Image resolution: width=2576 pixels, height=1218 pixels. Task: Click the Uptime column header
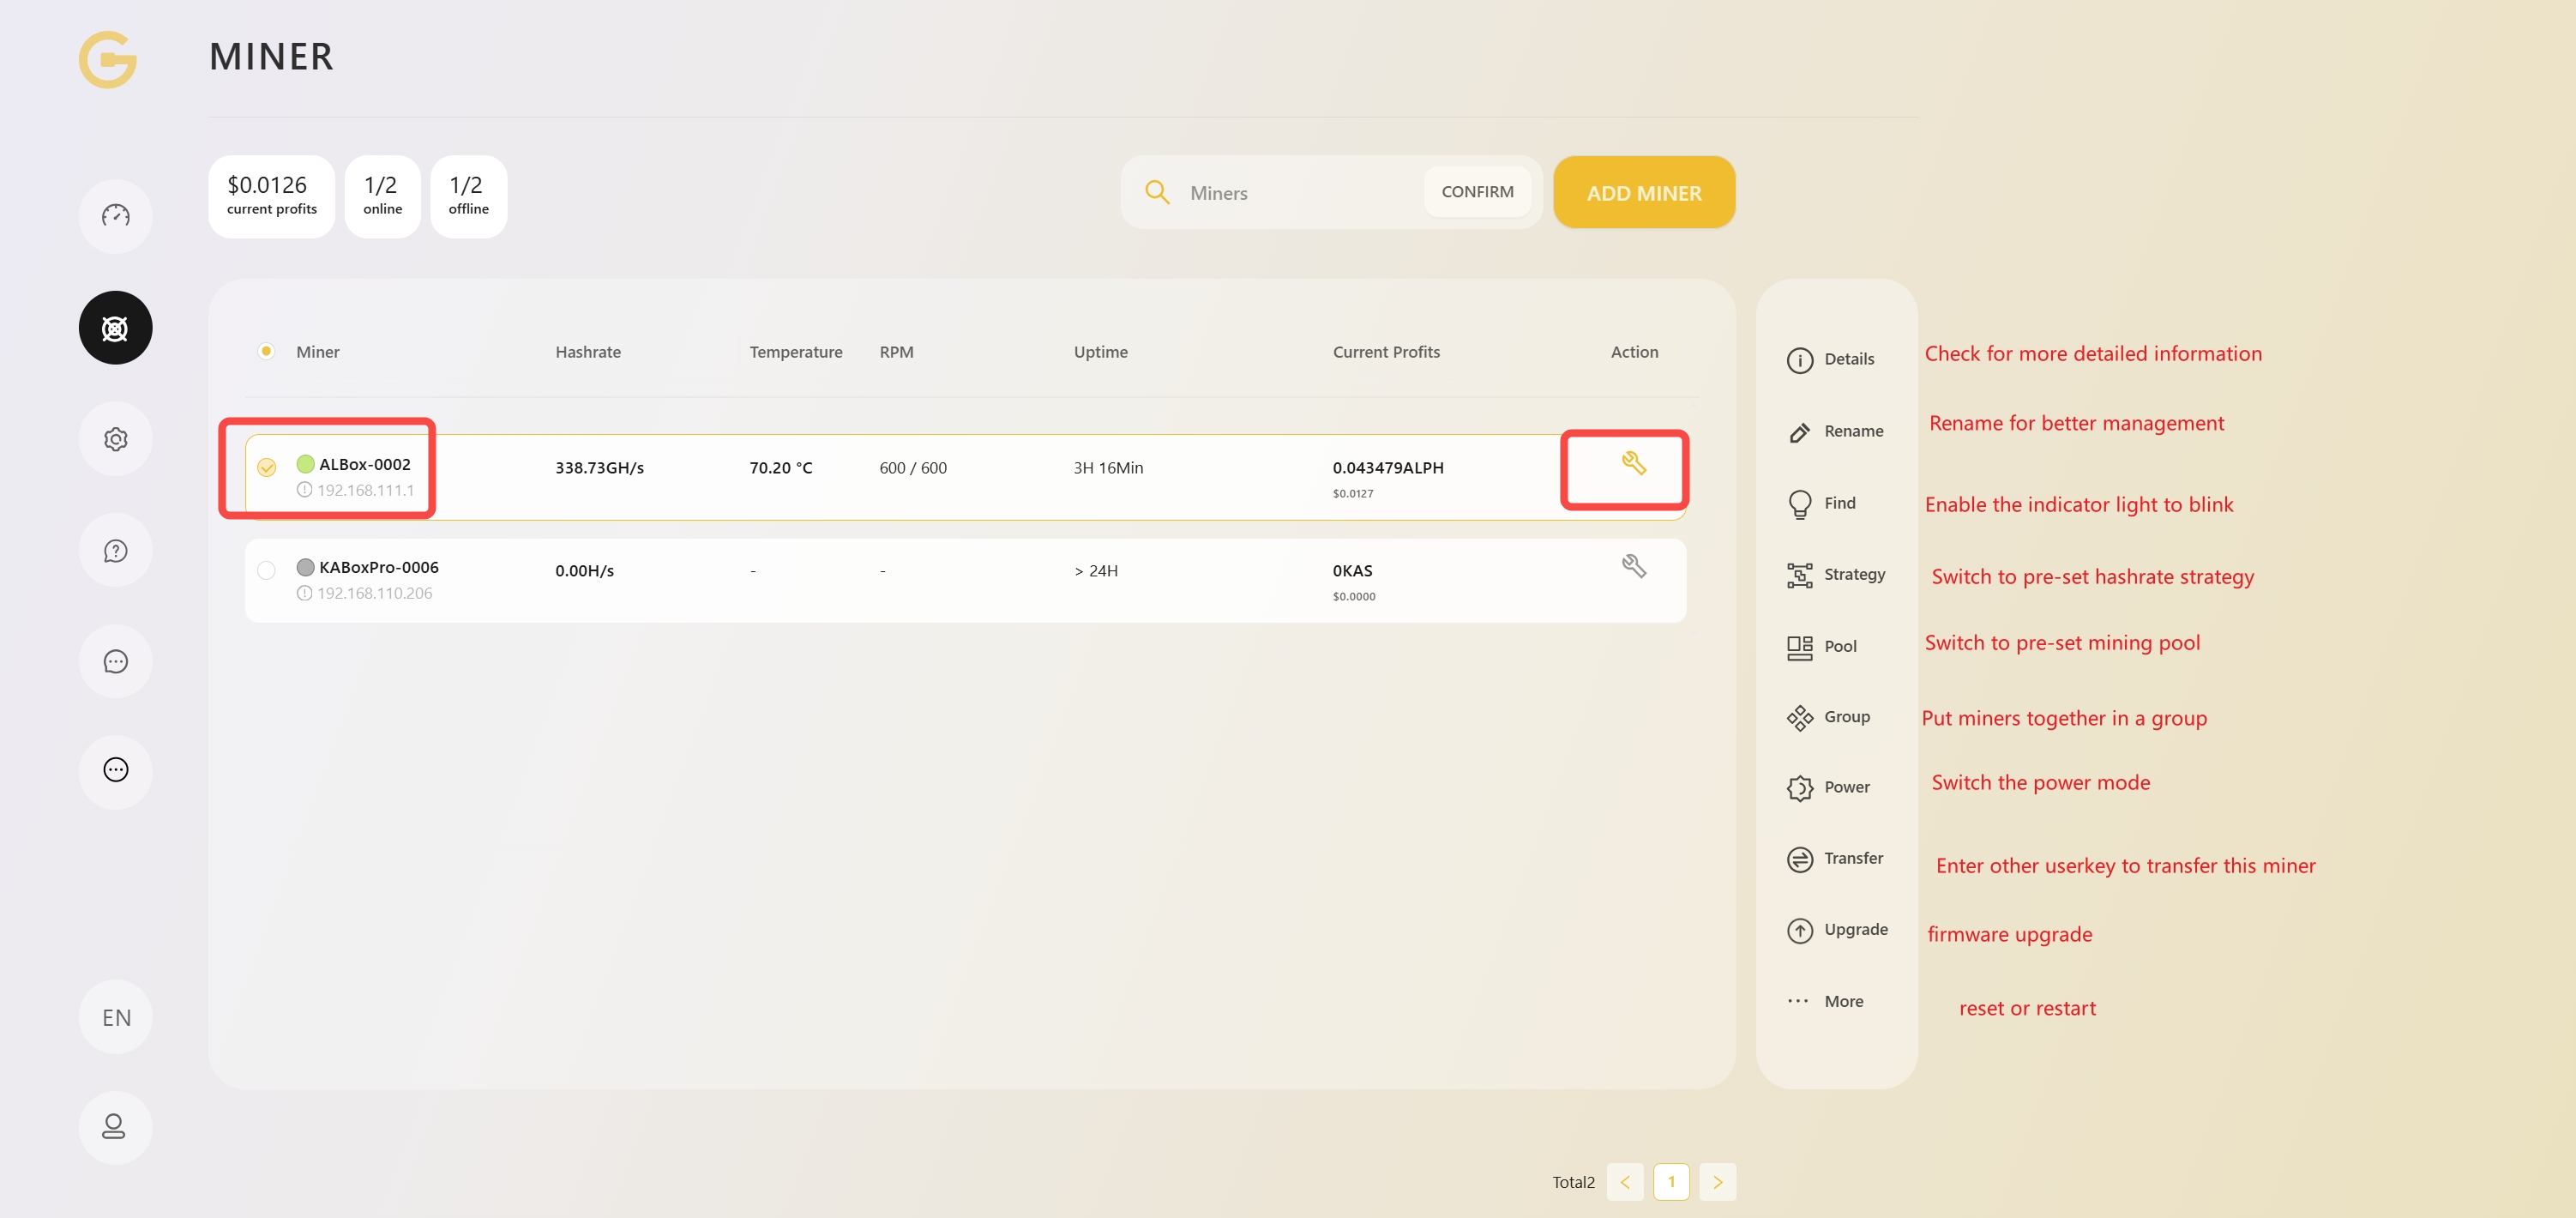[1100, 352]
